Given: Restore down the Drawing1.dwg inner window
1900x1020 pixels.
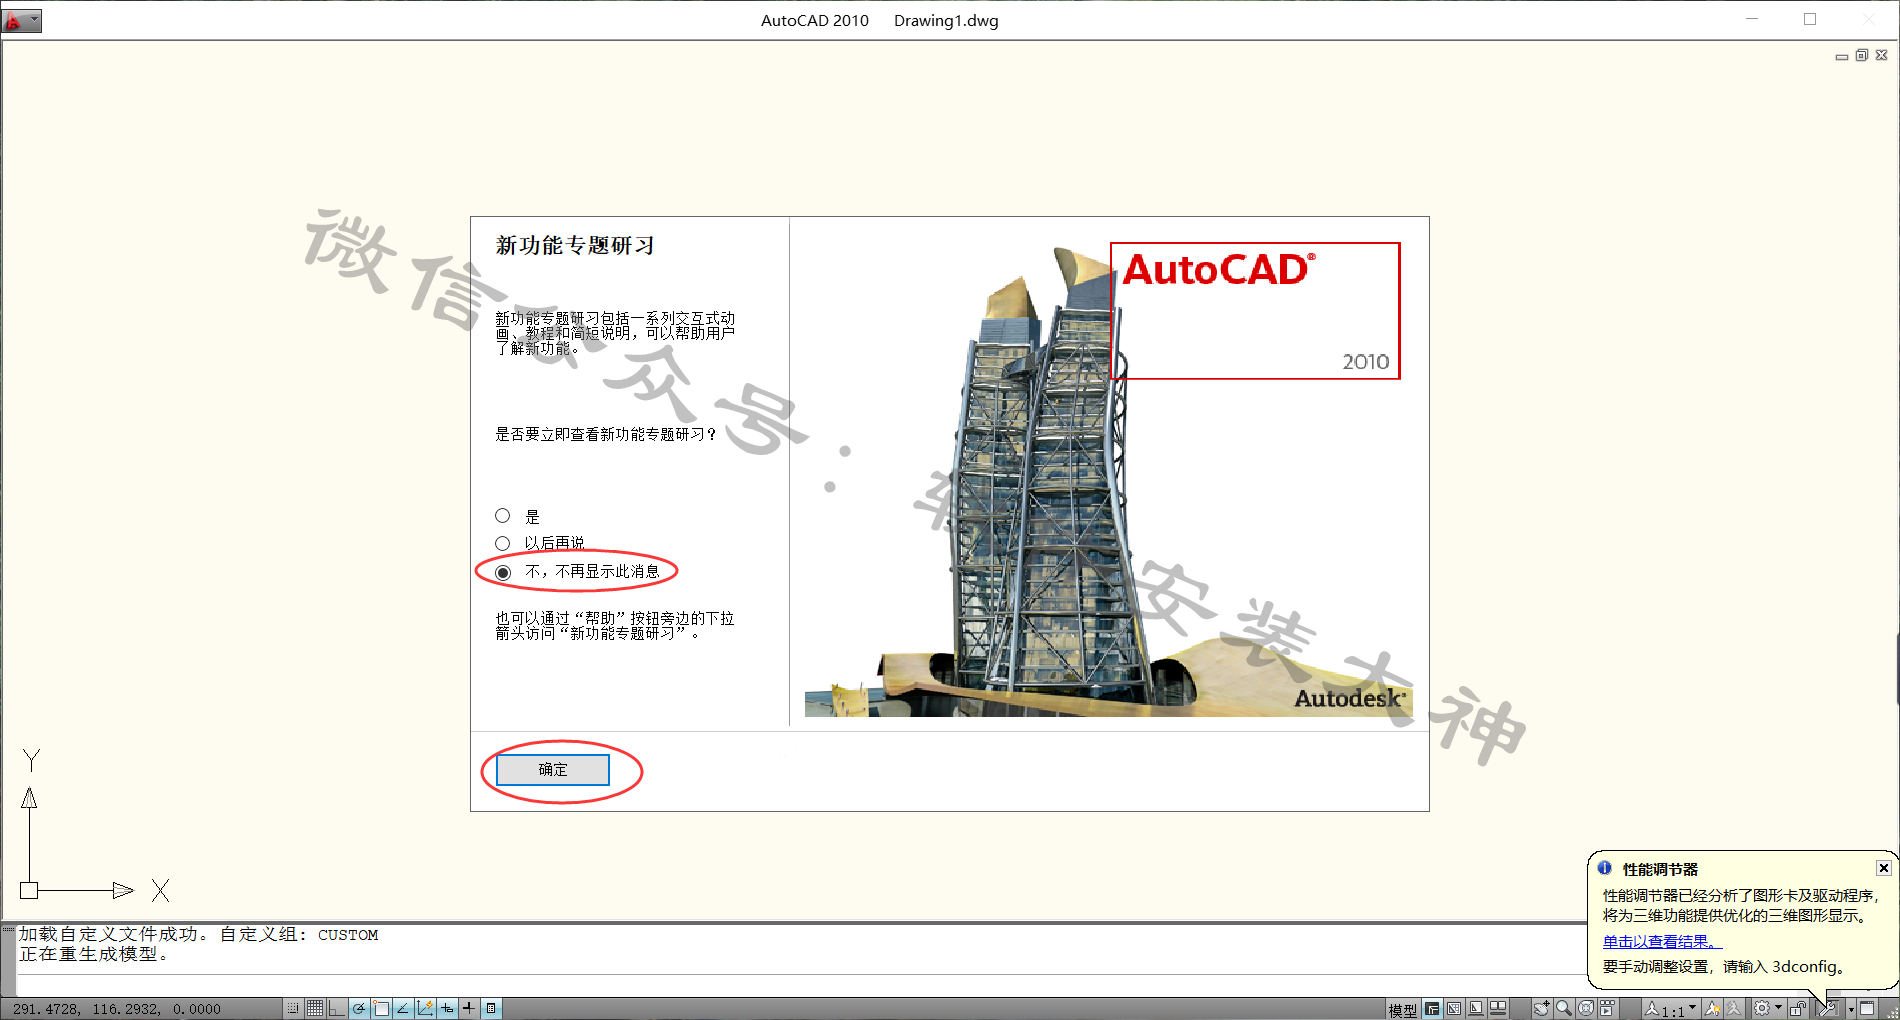Looking at the screenshot, I should click(1862, 56).
